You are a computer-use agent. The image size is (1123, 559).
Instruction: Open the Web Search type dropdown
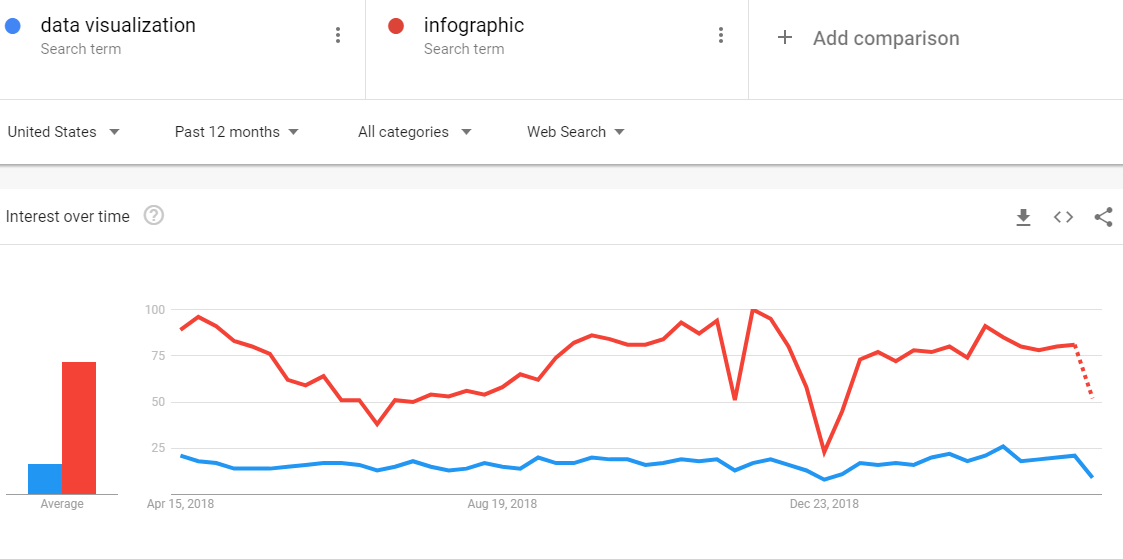coord(576,132)
